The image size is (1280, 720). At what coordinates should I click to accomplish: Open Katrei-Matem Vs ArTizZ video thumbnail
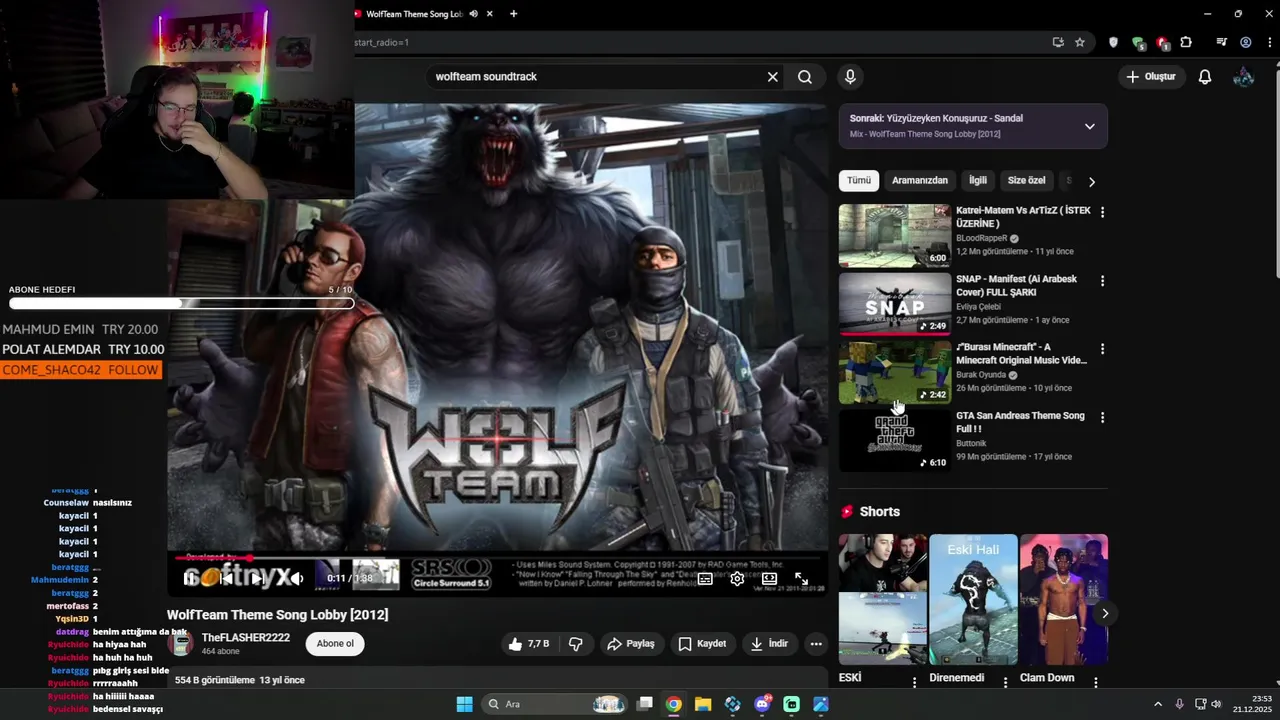(895, 236)
